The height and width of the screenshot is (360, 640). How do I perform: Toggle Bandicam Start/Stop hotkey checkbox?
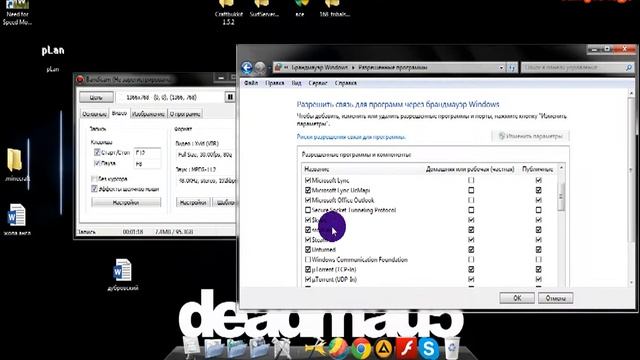(x=97, y=152)
